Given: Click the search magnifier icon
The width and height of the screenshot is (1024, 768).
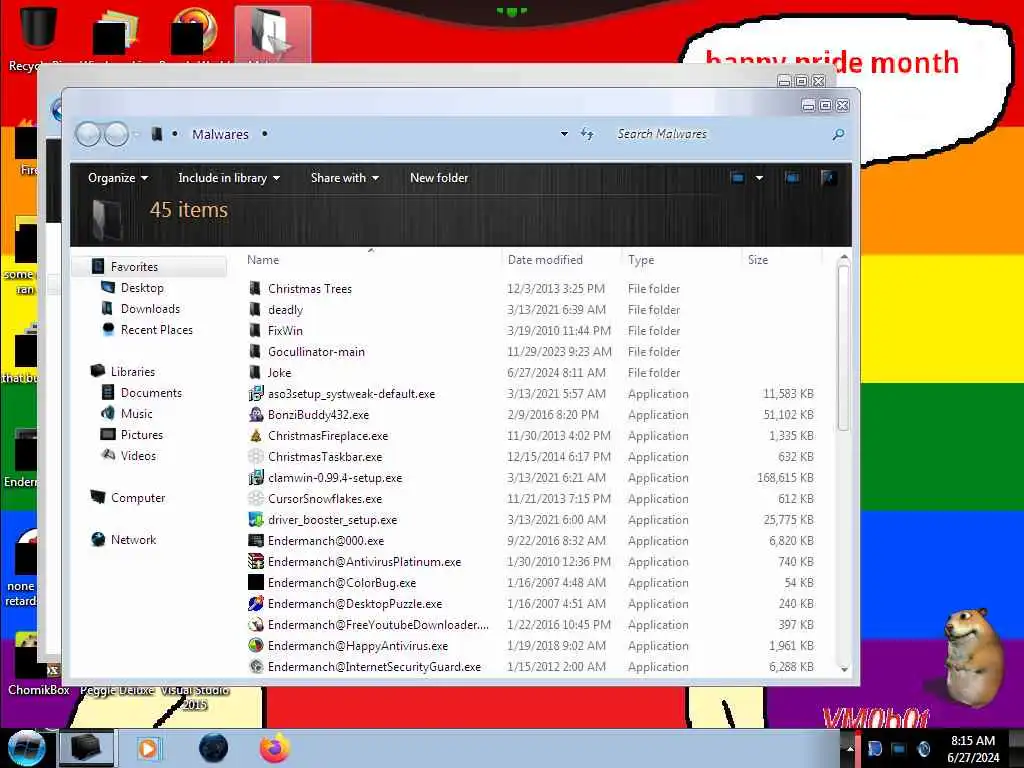Looking at the screenshot, I should 838,135.
